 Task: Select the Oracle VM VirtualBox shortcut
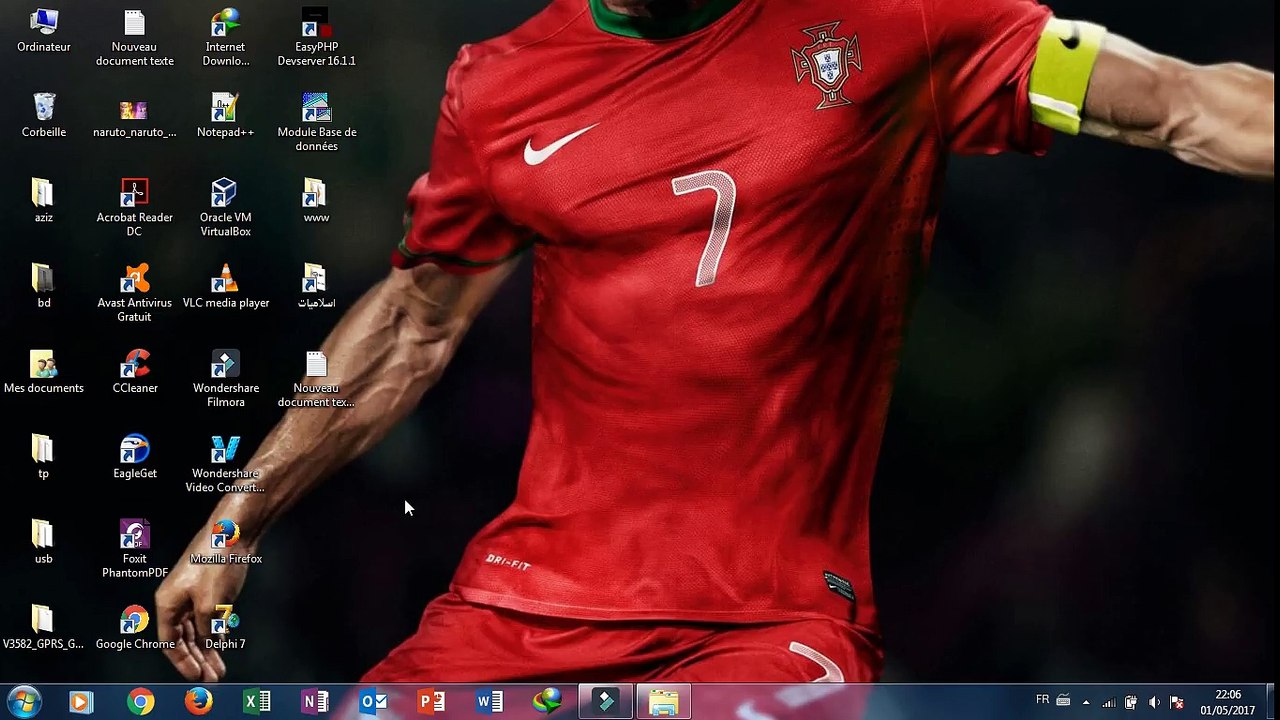226,208
